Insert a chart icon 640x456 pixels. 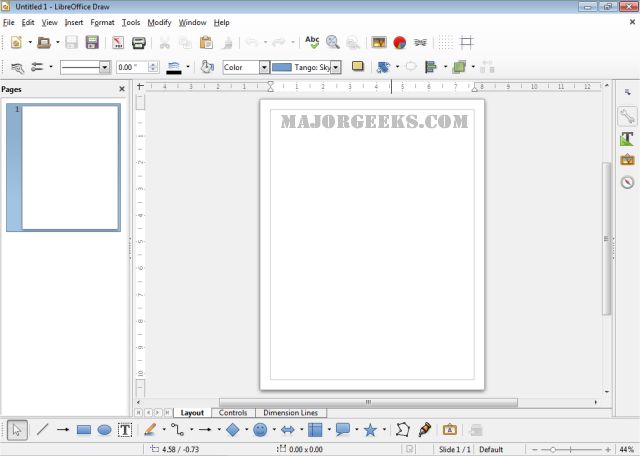coord(400,42)
